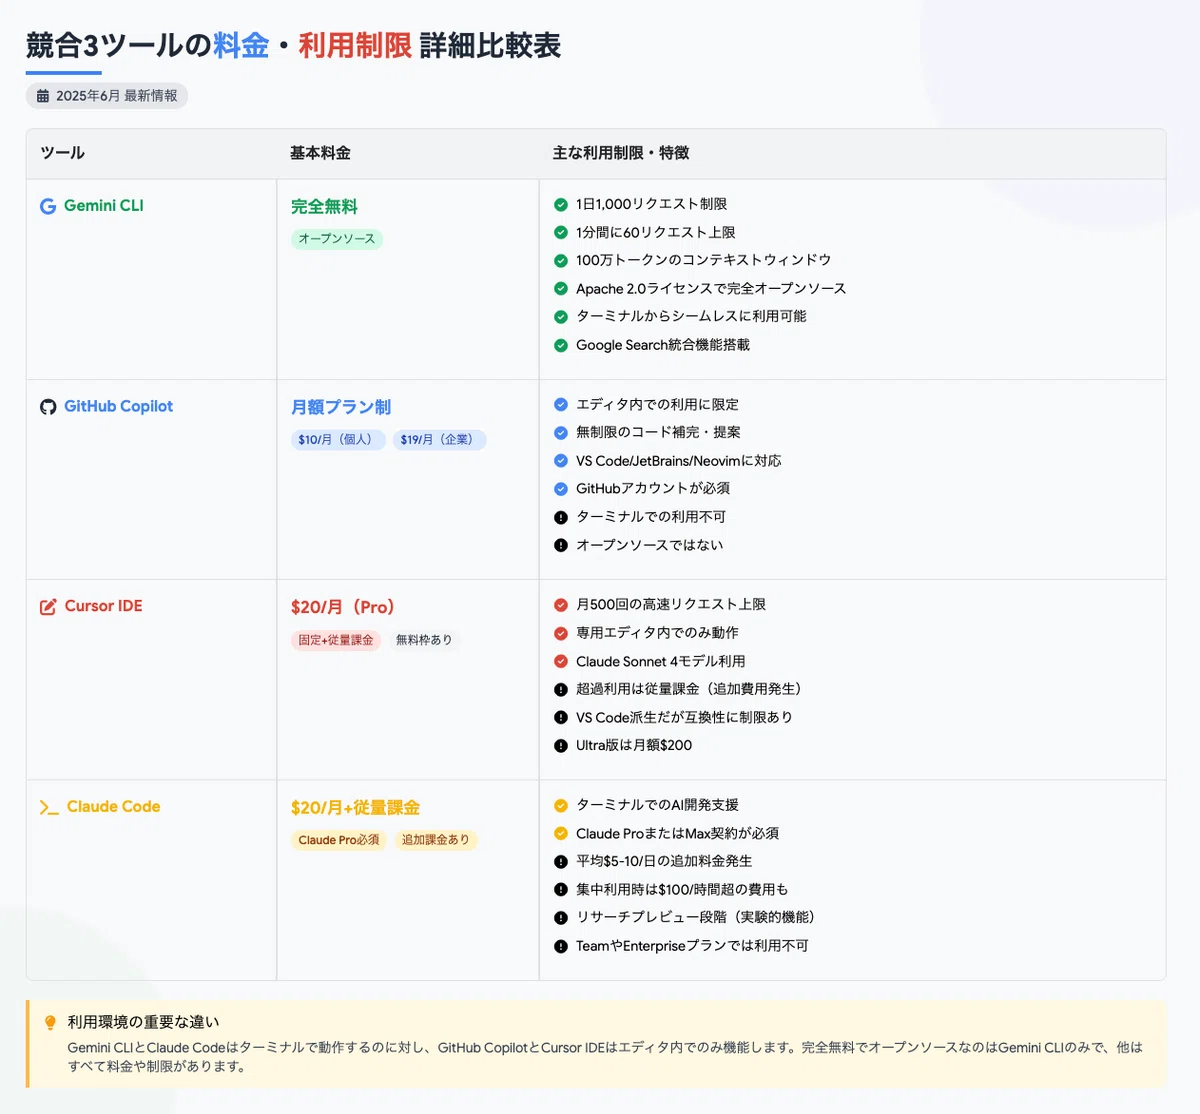Click the $20/月（Pro） price text
The image size is (1200, 1114).
point(343,607)
